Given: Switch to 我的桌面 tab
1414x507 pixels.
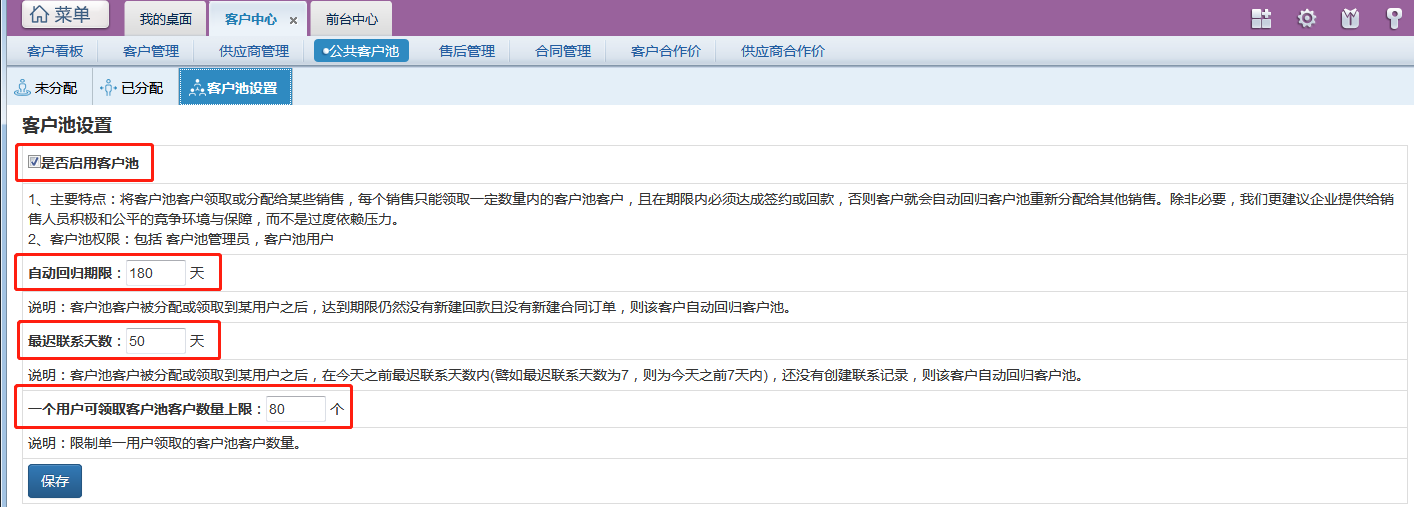Looking at the screenshot, I should click(x=165, y=20).
